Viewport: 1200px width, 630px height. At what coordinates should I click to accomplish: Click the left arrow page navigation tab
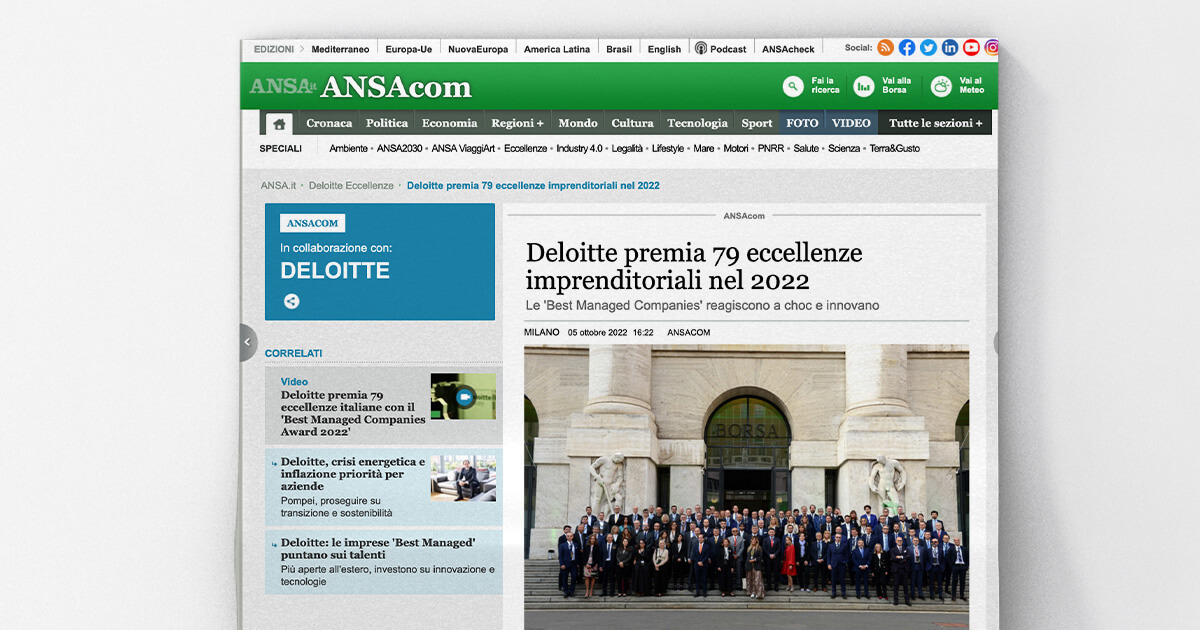(x=248, y=342)
